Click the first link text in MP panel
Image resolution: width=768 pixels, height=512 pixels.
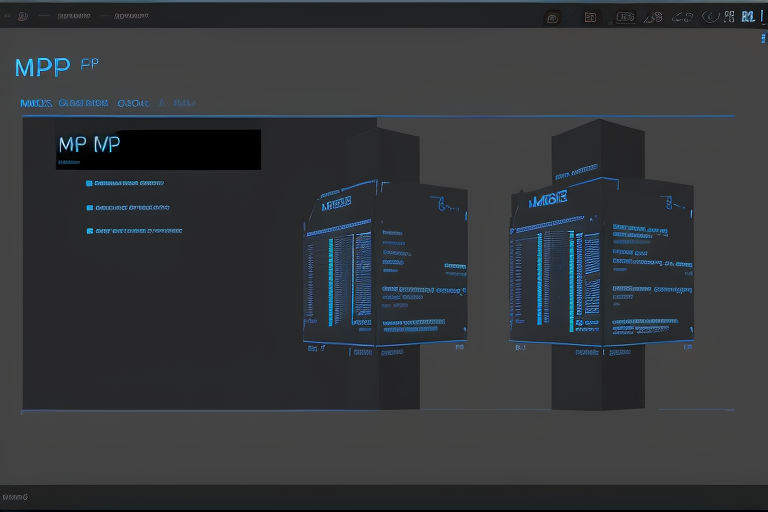coord(130,184)
